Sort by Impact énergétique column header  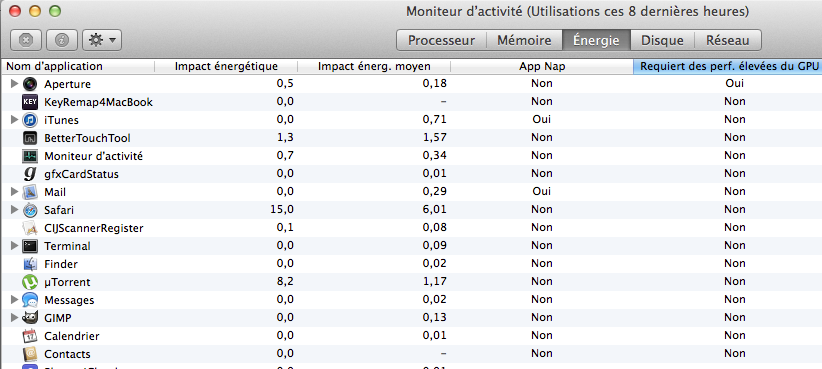pos(226,67)
